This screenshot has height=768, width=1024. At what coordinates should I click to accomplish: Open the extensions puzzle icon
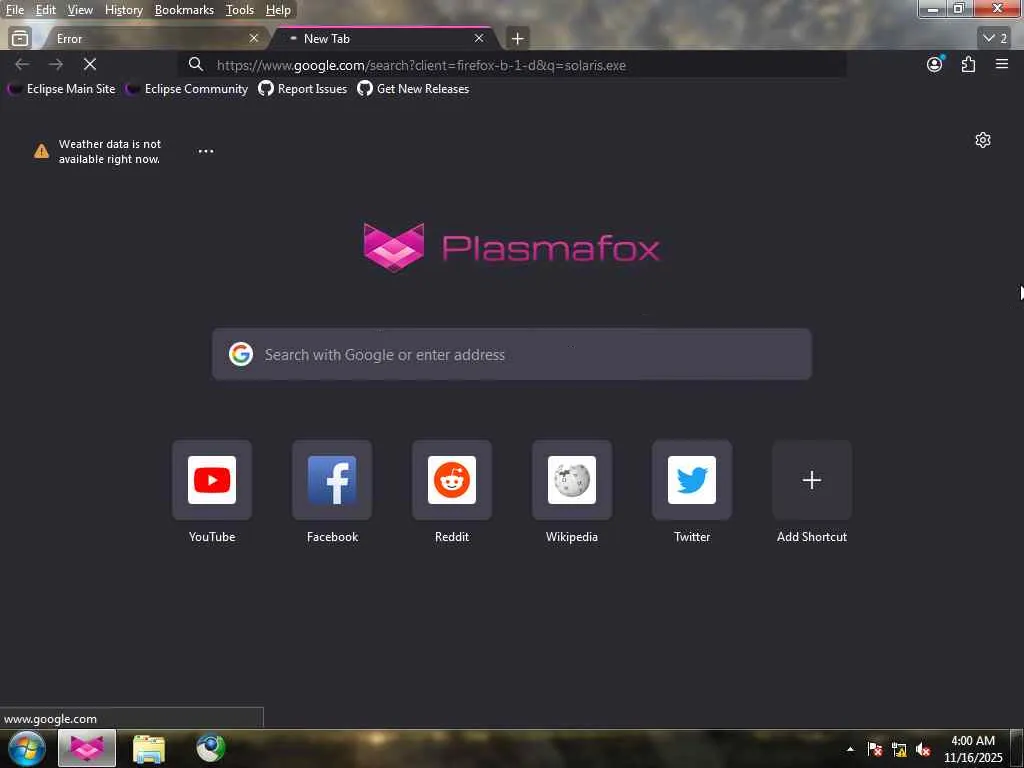[968, 64]
